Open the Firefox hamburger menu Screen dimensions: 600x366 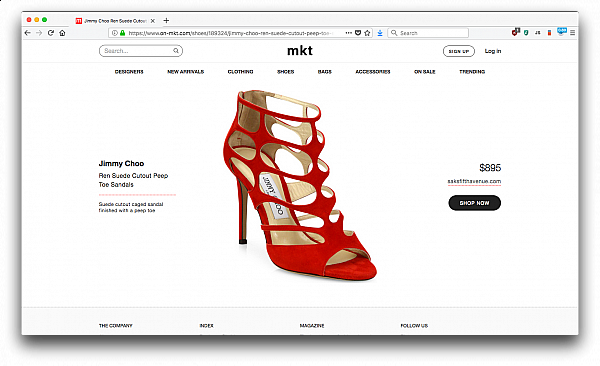tap(572, 33)
